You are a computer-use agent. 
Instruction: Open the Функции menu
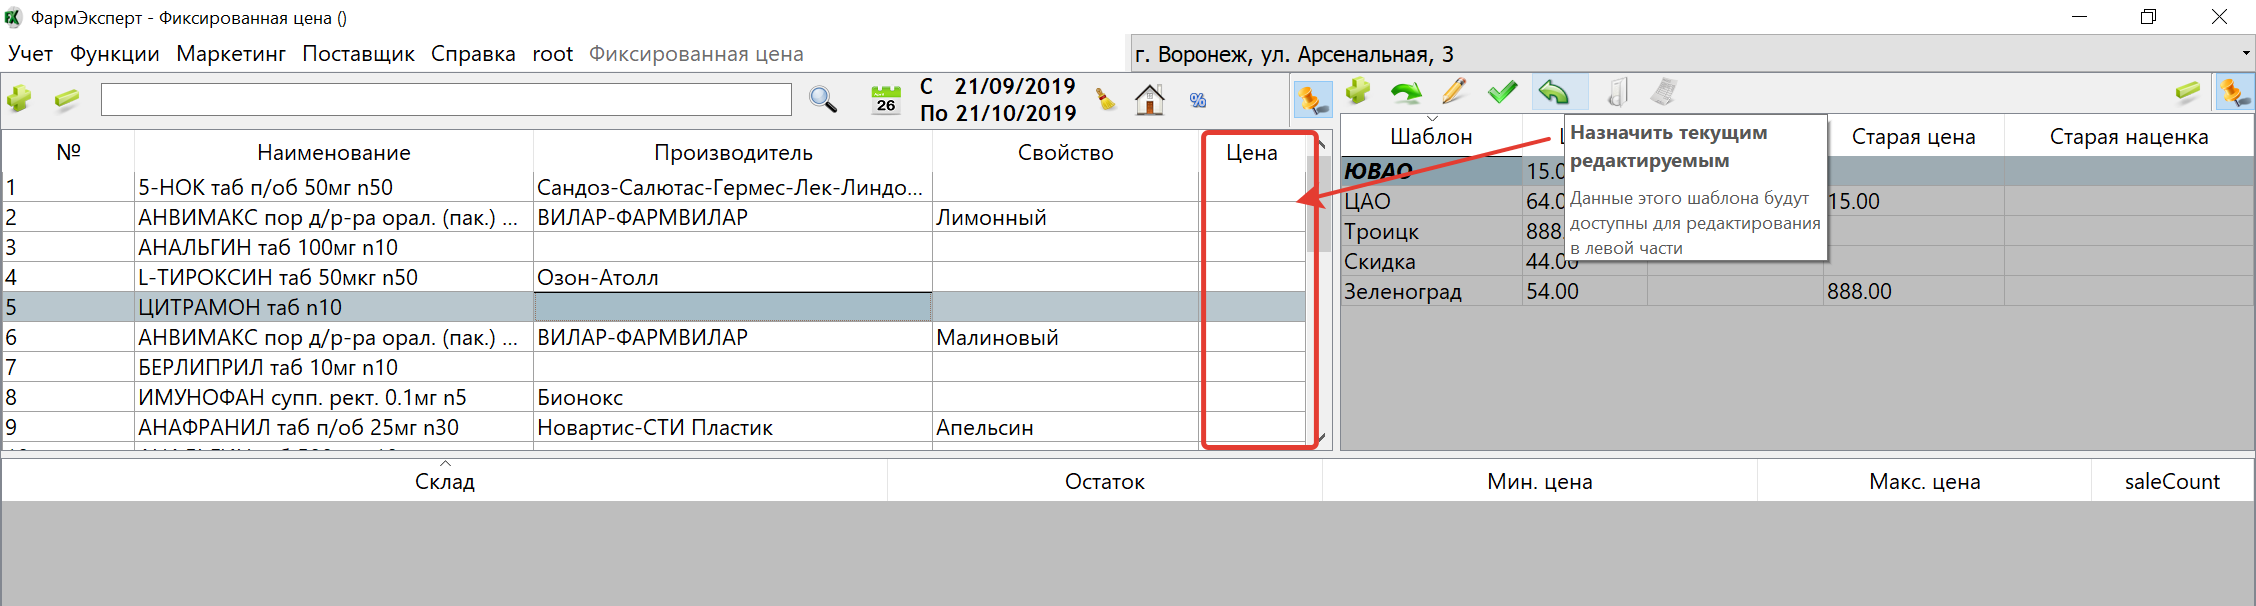click(114, 54)
